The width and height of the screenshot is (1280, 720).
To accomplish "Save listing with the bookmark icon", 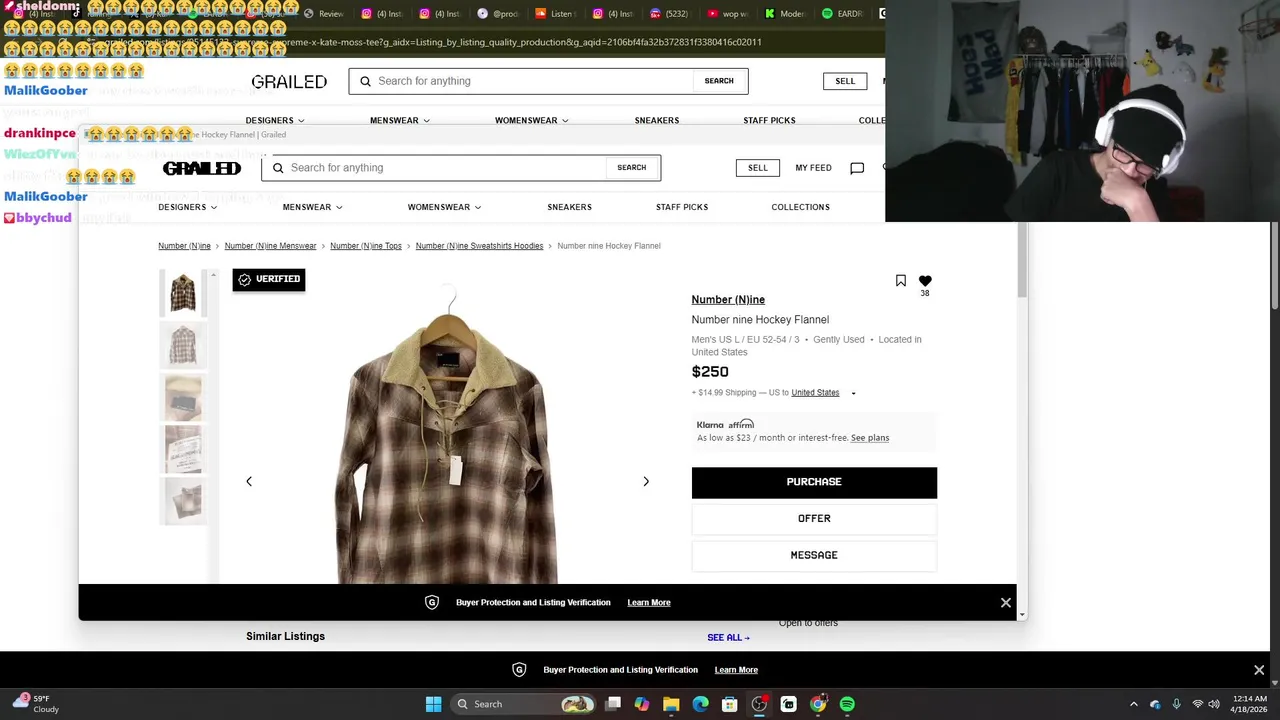I will (901, 281).
